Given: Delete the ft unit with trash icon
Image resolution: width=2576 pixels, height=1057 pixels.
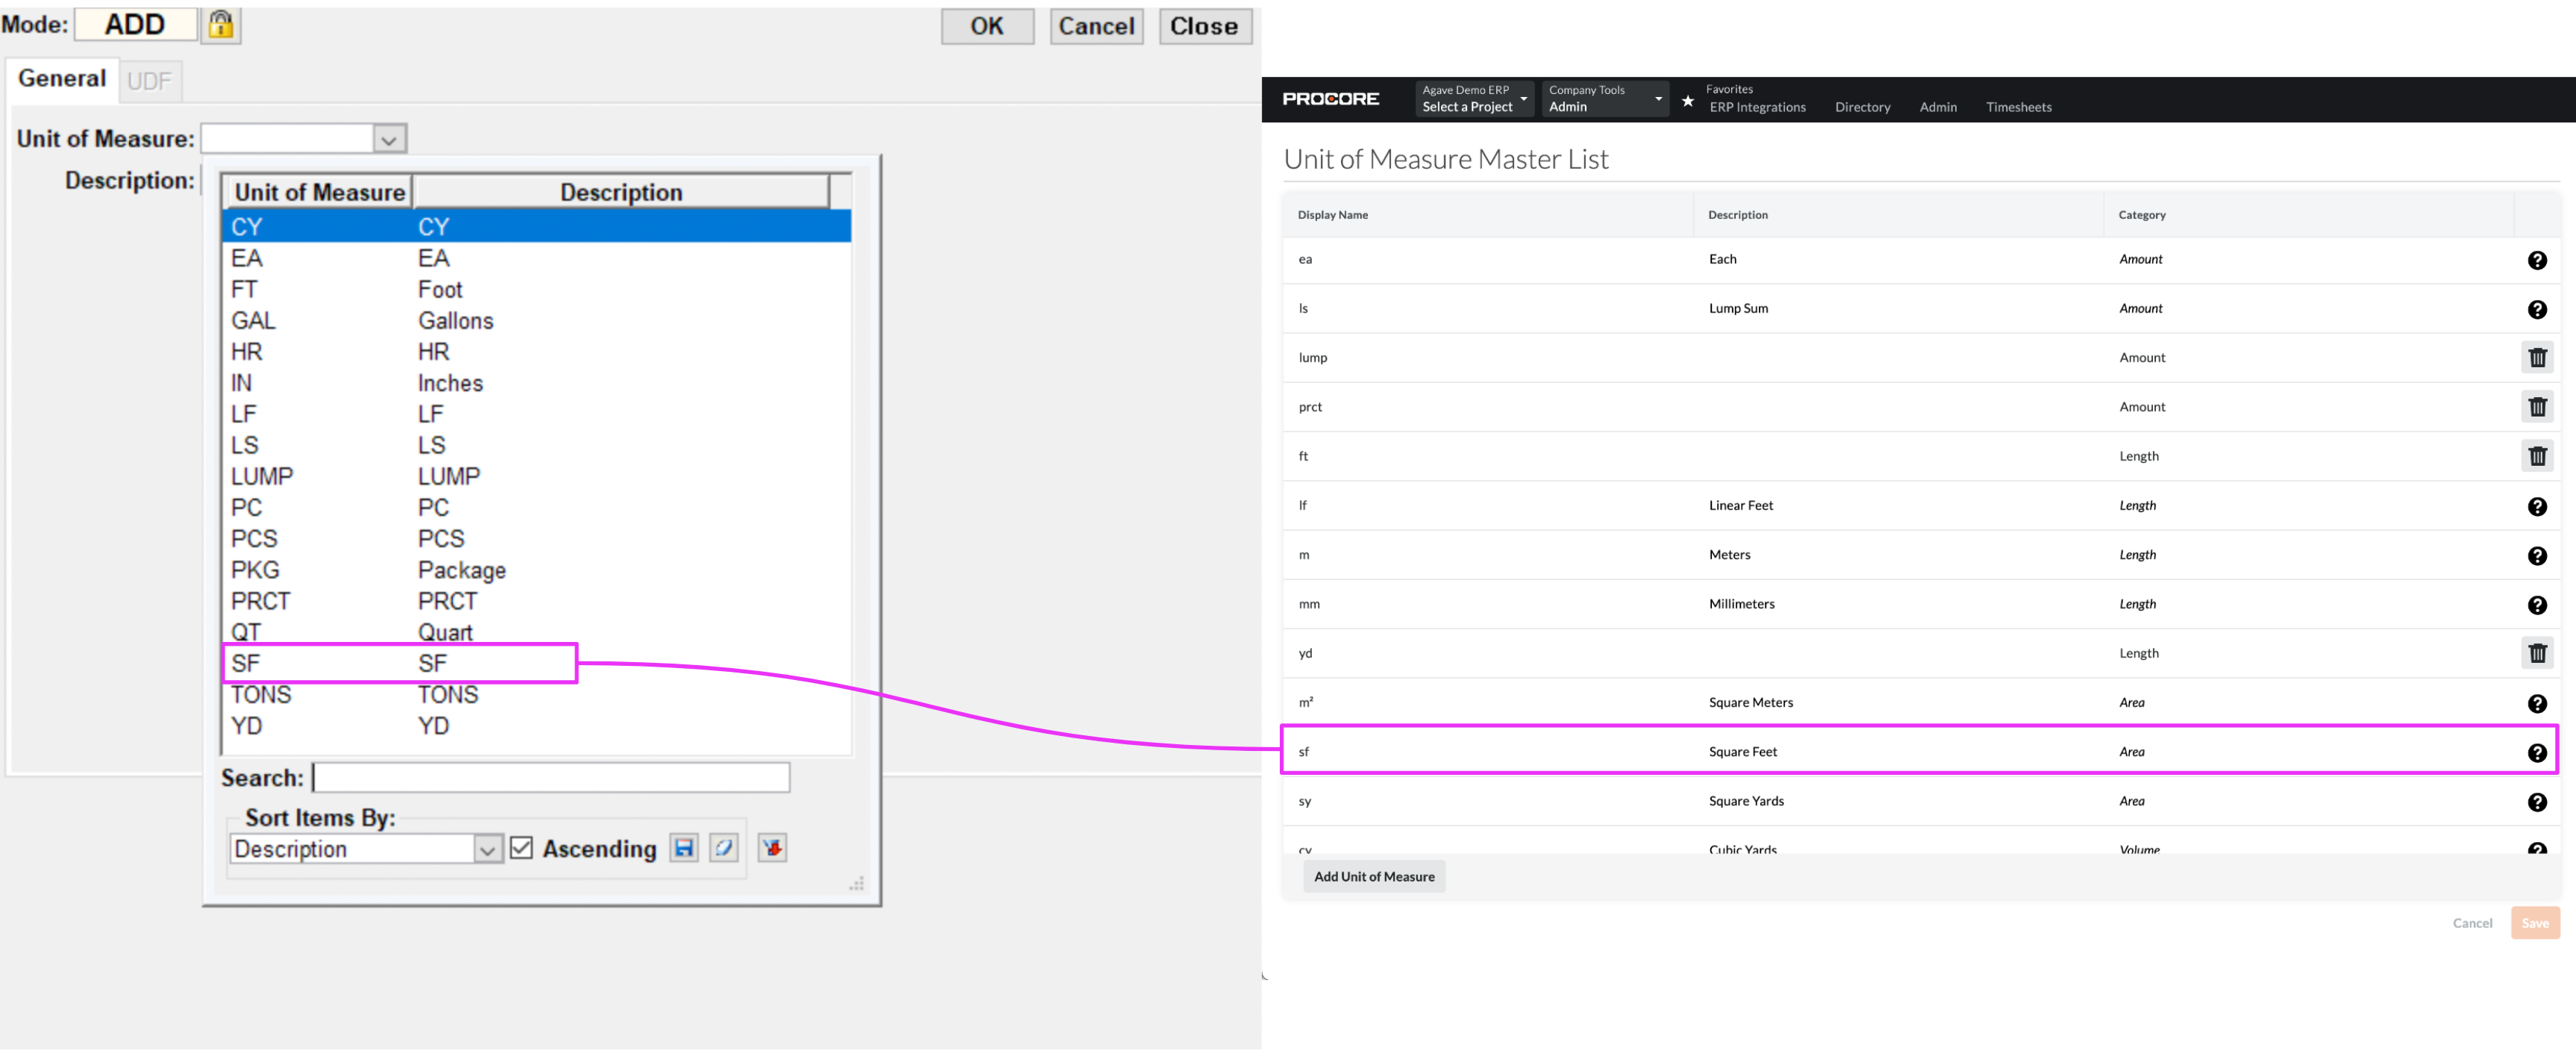Looking at the screenshot, I should [2537, 456].
